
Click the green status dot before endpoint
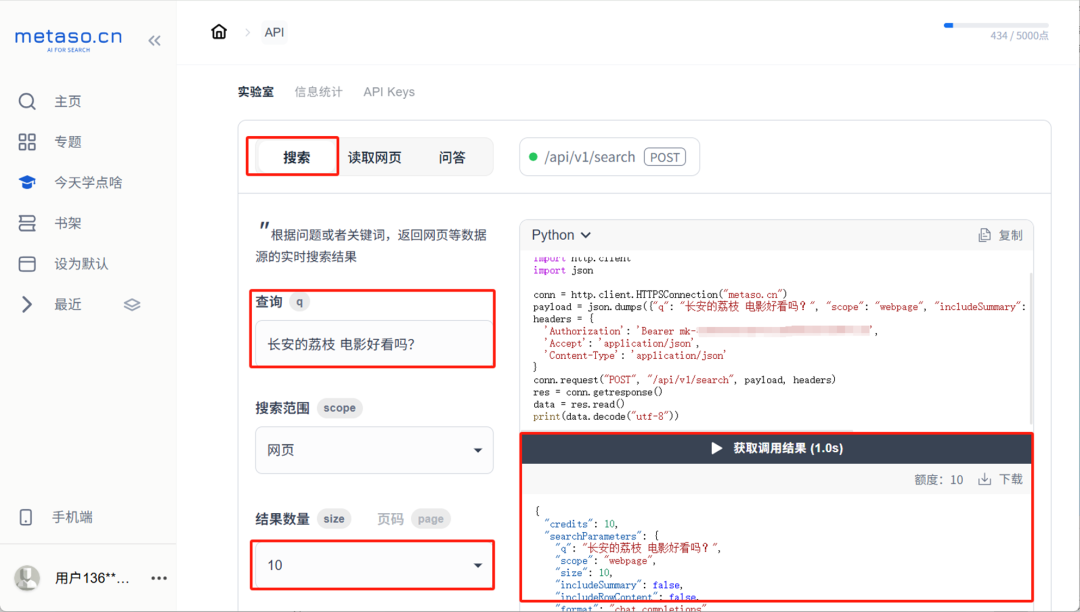tap(532, 157)
